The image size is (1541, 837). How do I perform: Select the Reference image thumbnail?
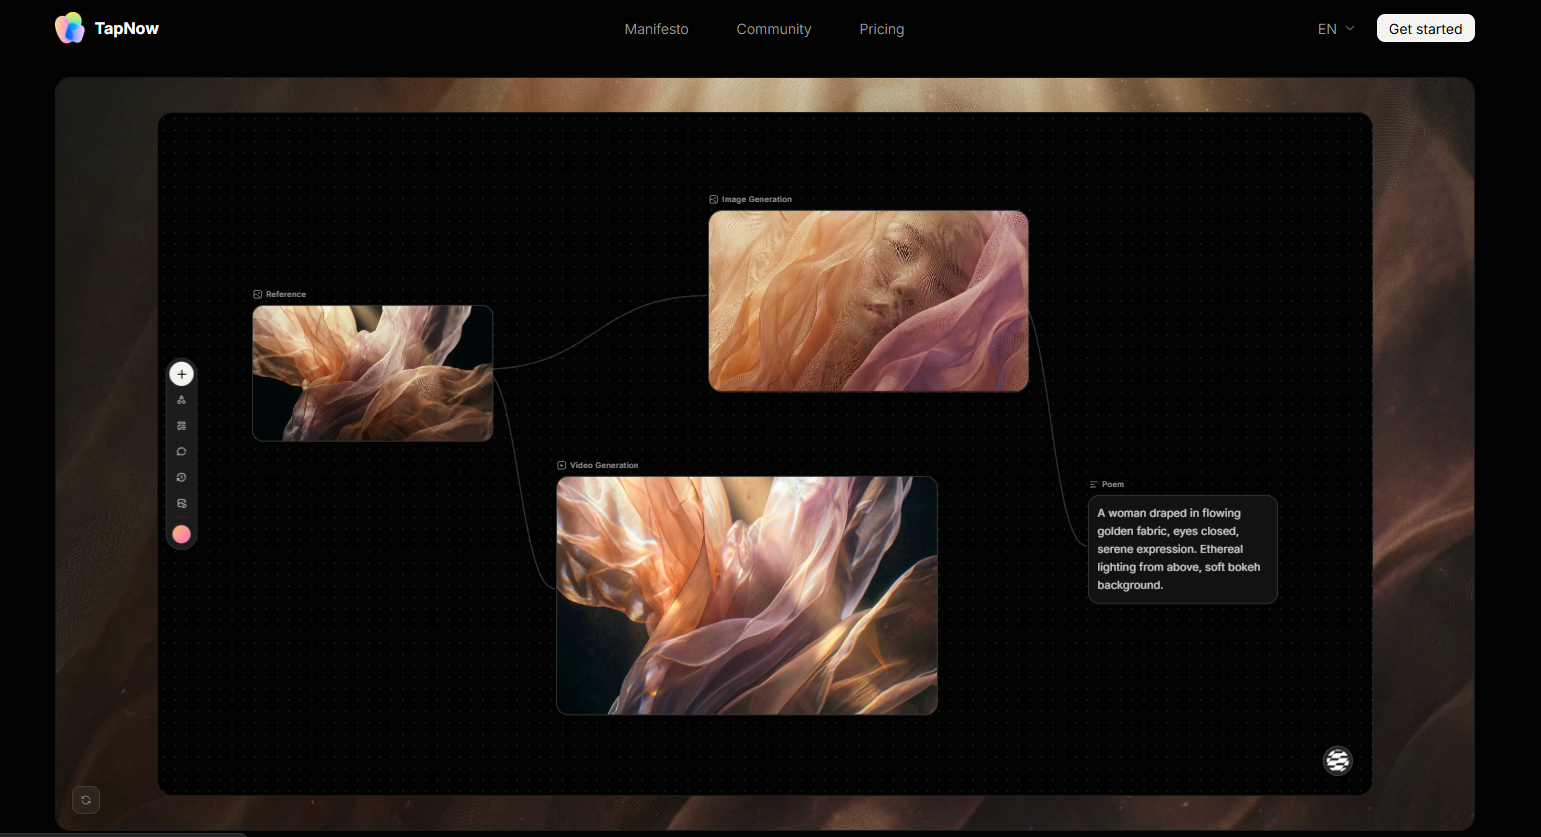click(373, 373)
